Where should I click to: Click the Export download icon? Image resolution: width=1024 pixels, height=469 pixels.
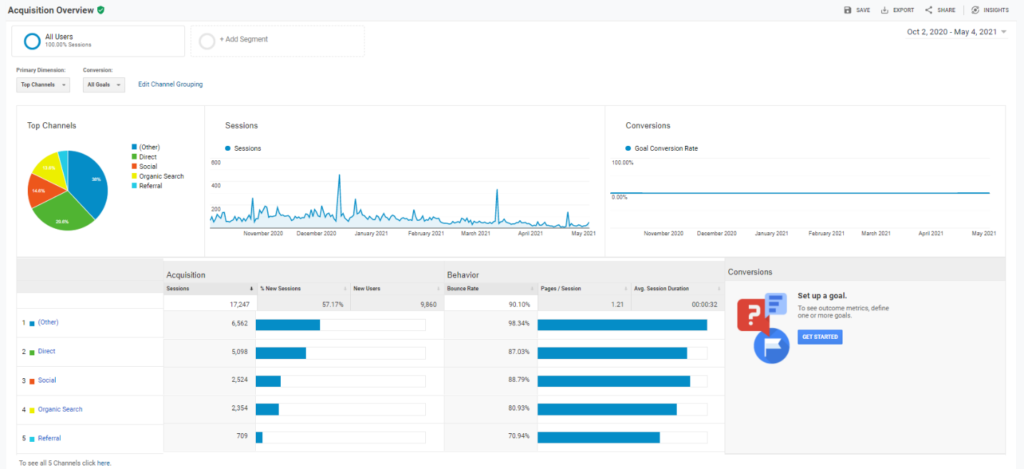[885, 10]
